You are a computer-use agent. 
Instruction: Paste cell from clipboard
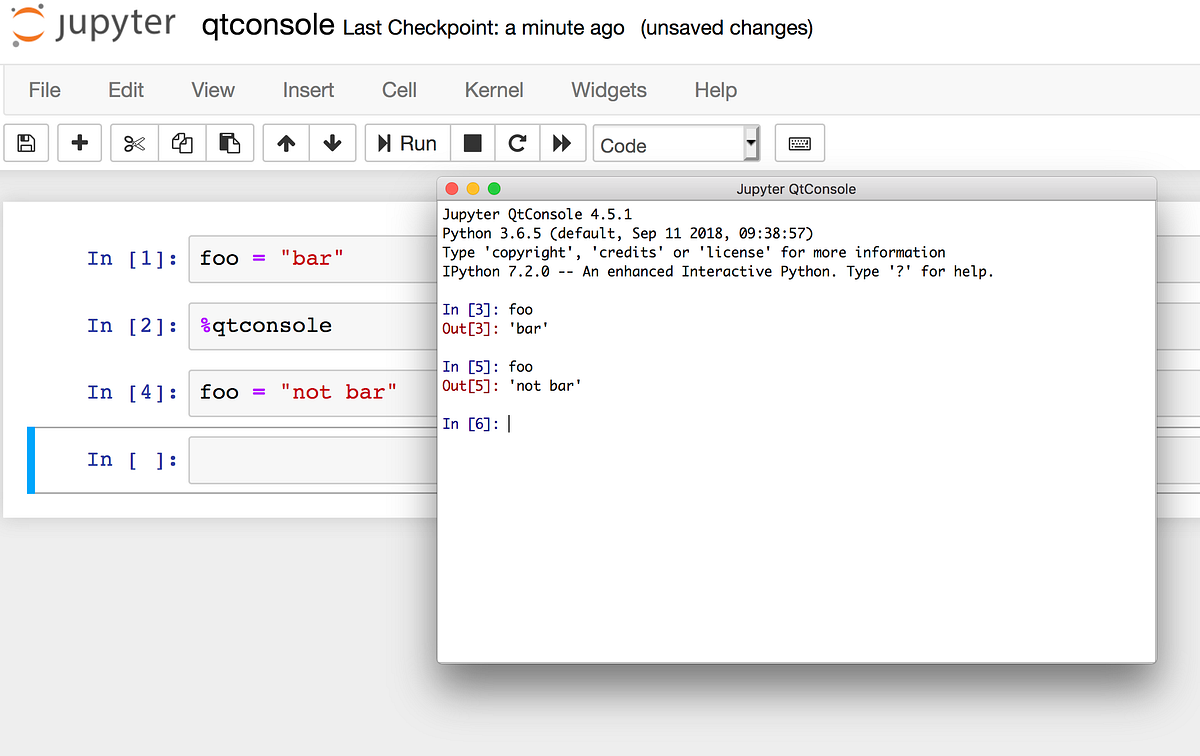(x=229, y=143)
